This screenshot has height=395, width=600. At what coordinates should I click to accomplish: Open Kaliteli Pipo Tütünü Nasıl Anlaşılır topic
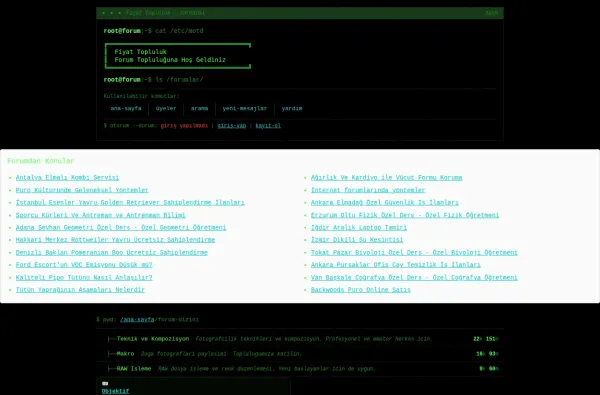tap(84, 277)
